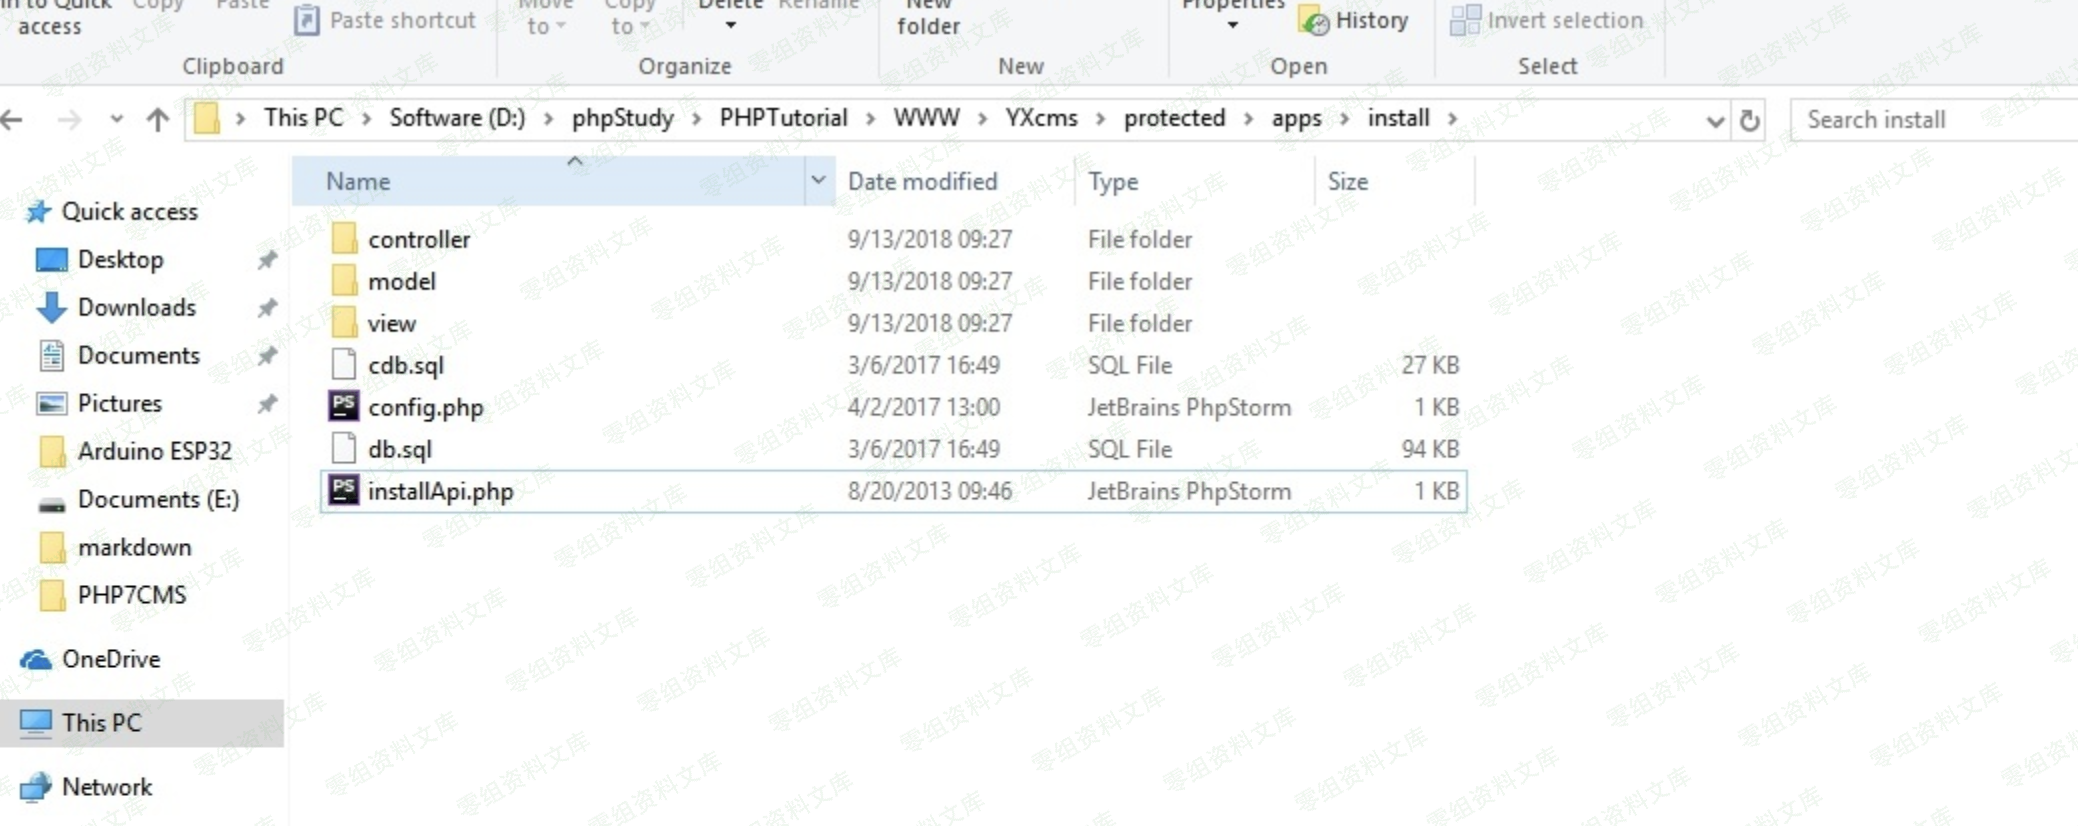Click the Back navigation arrow
The width and height of the screenshot is (2078, 826).
pos(13,120)
